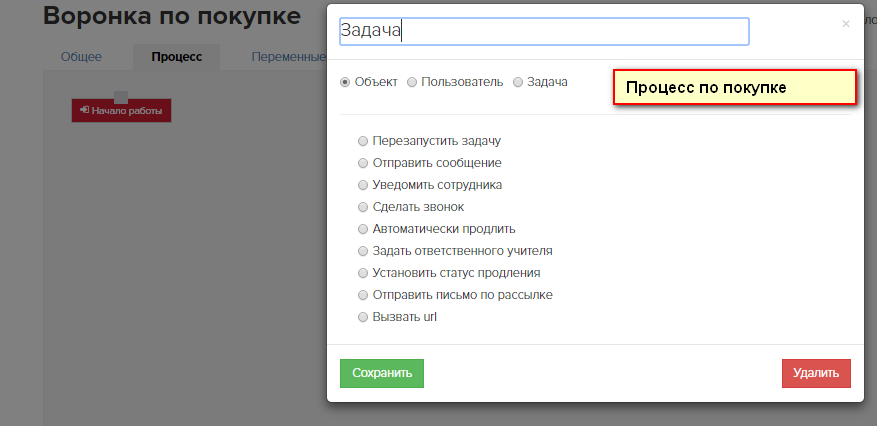The image size is (877, 426).
Task: Click the green Сохранить button
Action: coord(382,373)
